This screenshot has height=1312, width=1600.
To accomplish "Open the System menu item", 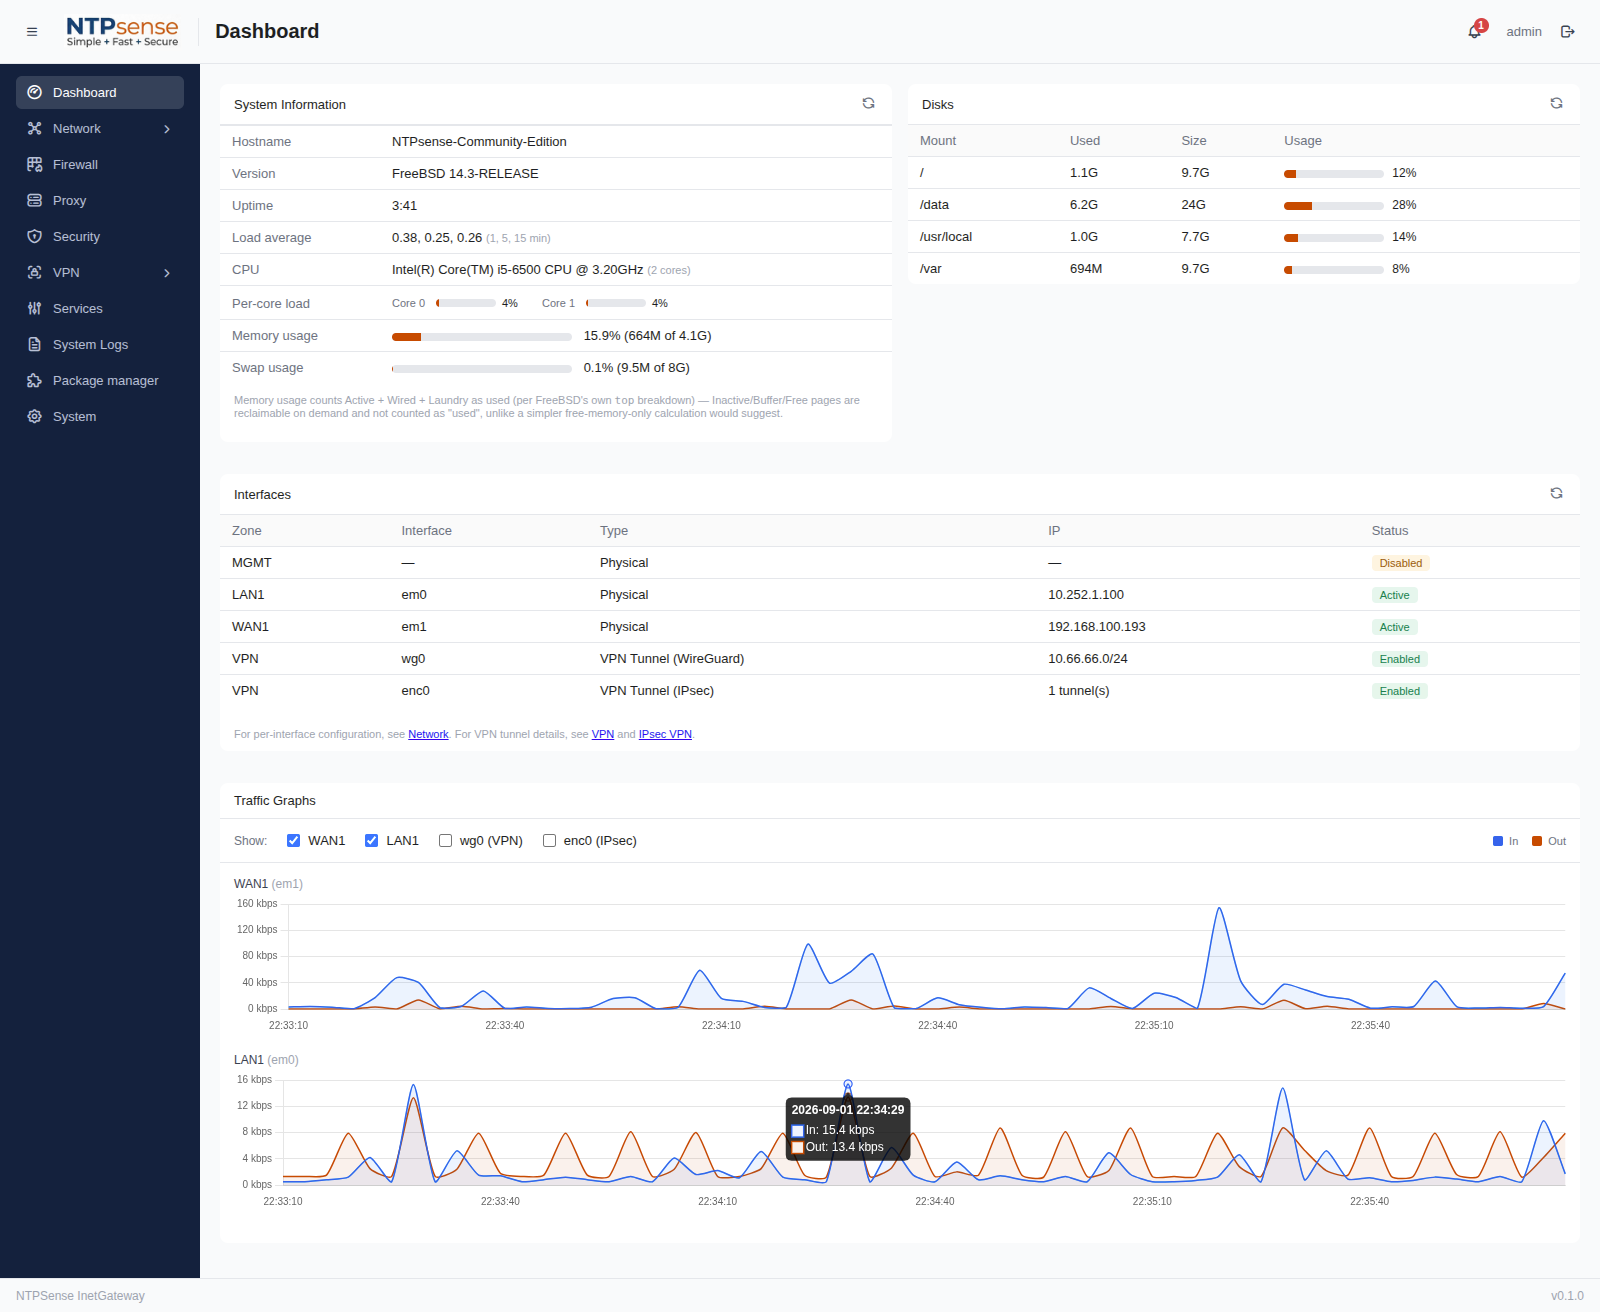I will (x=100, y=416).
